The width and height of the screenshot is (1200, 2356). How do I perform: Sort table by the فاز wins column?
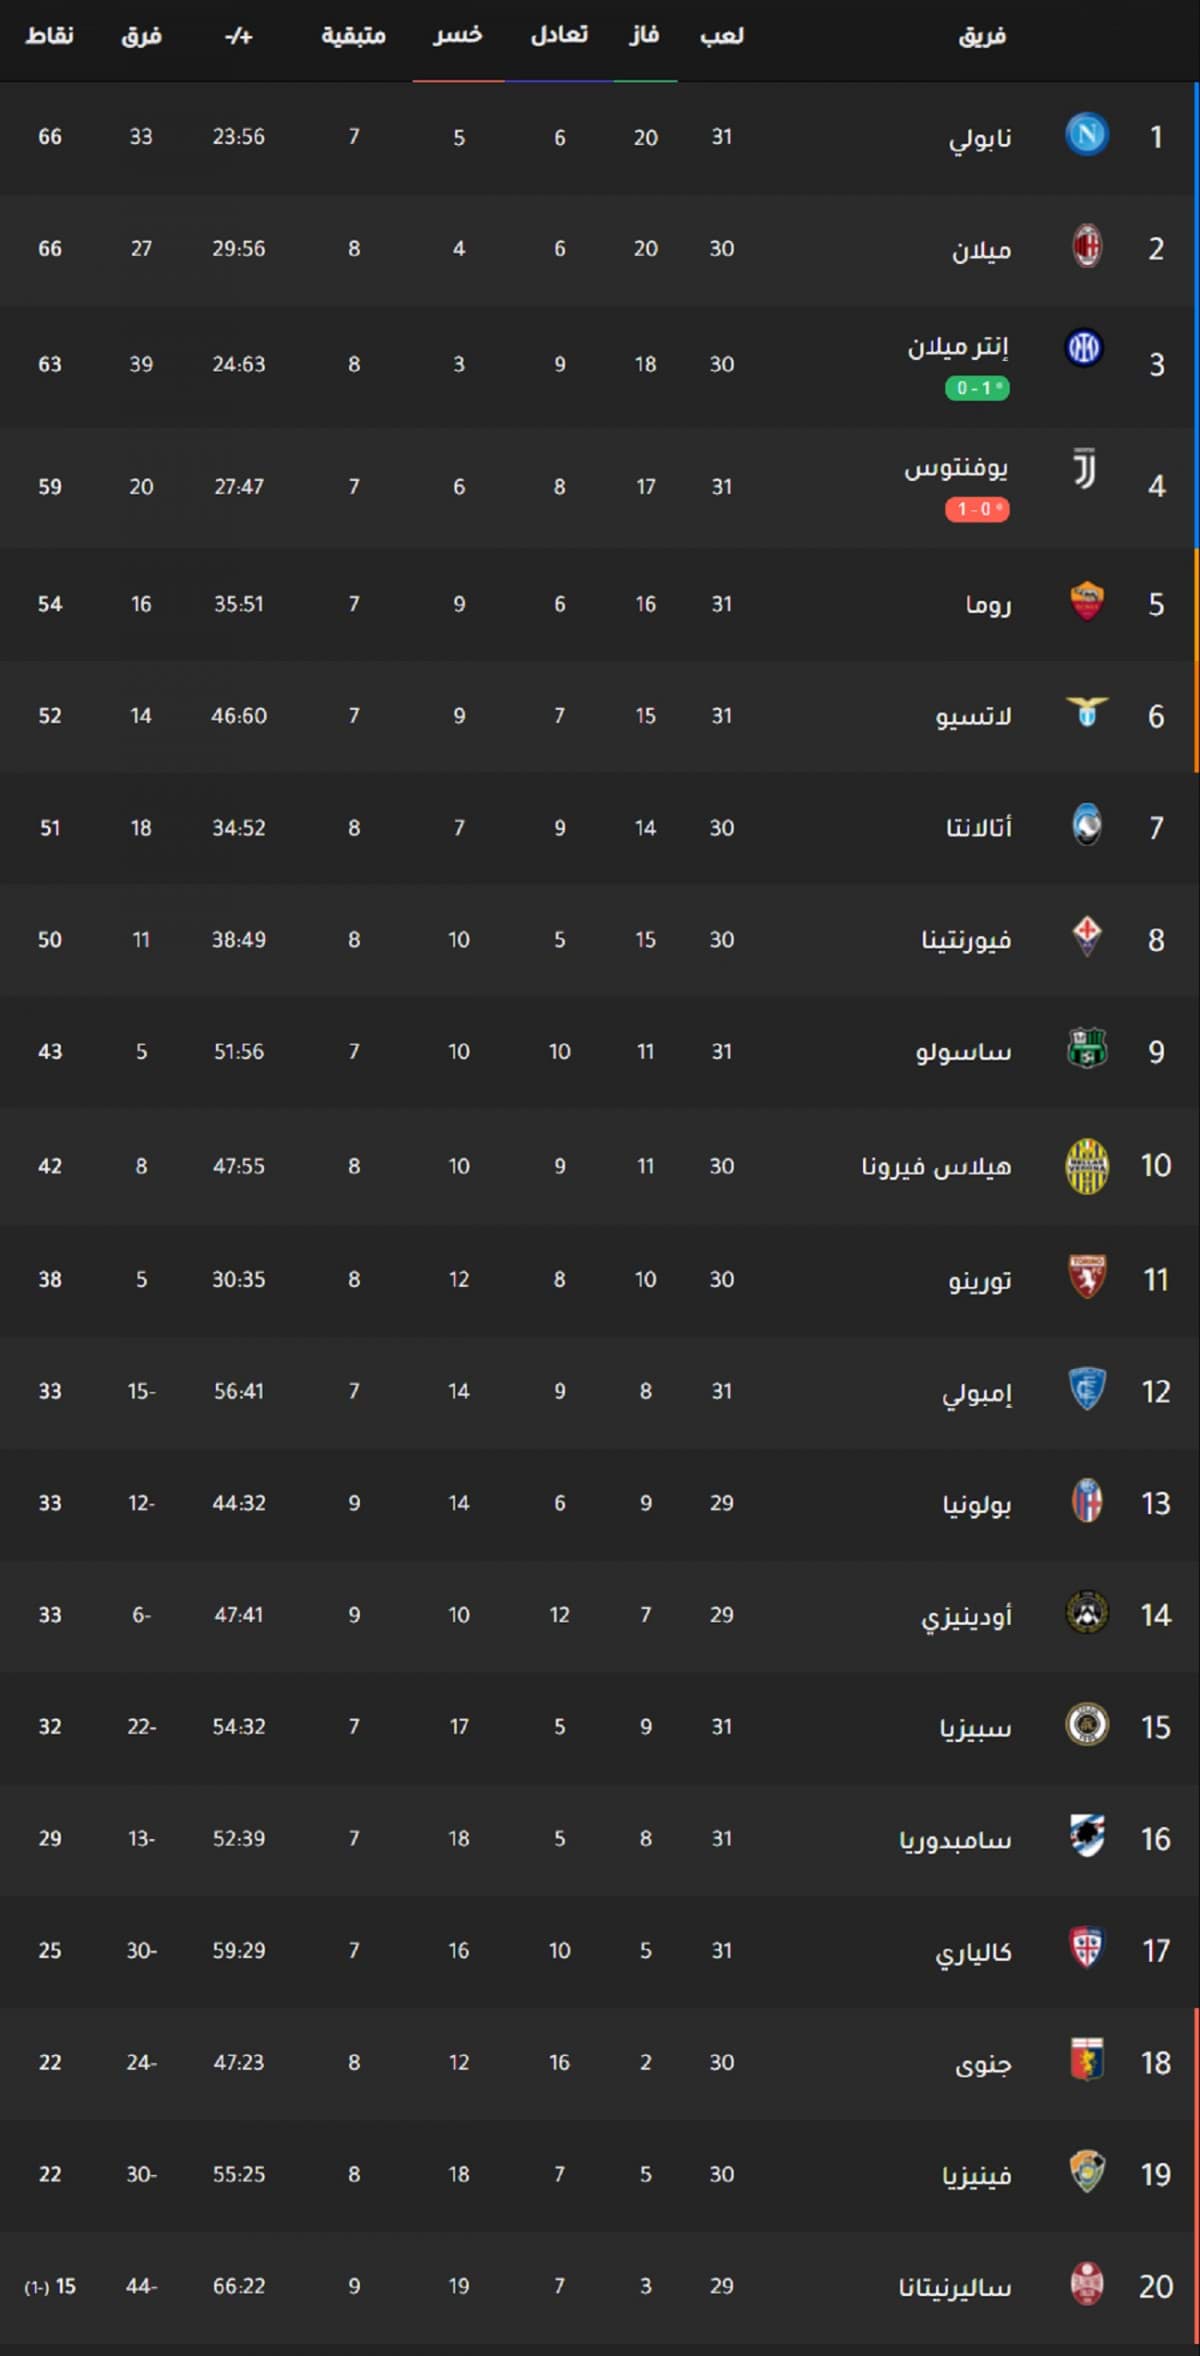[644, 36]
